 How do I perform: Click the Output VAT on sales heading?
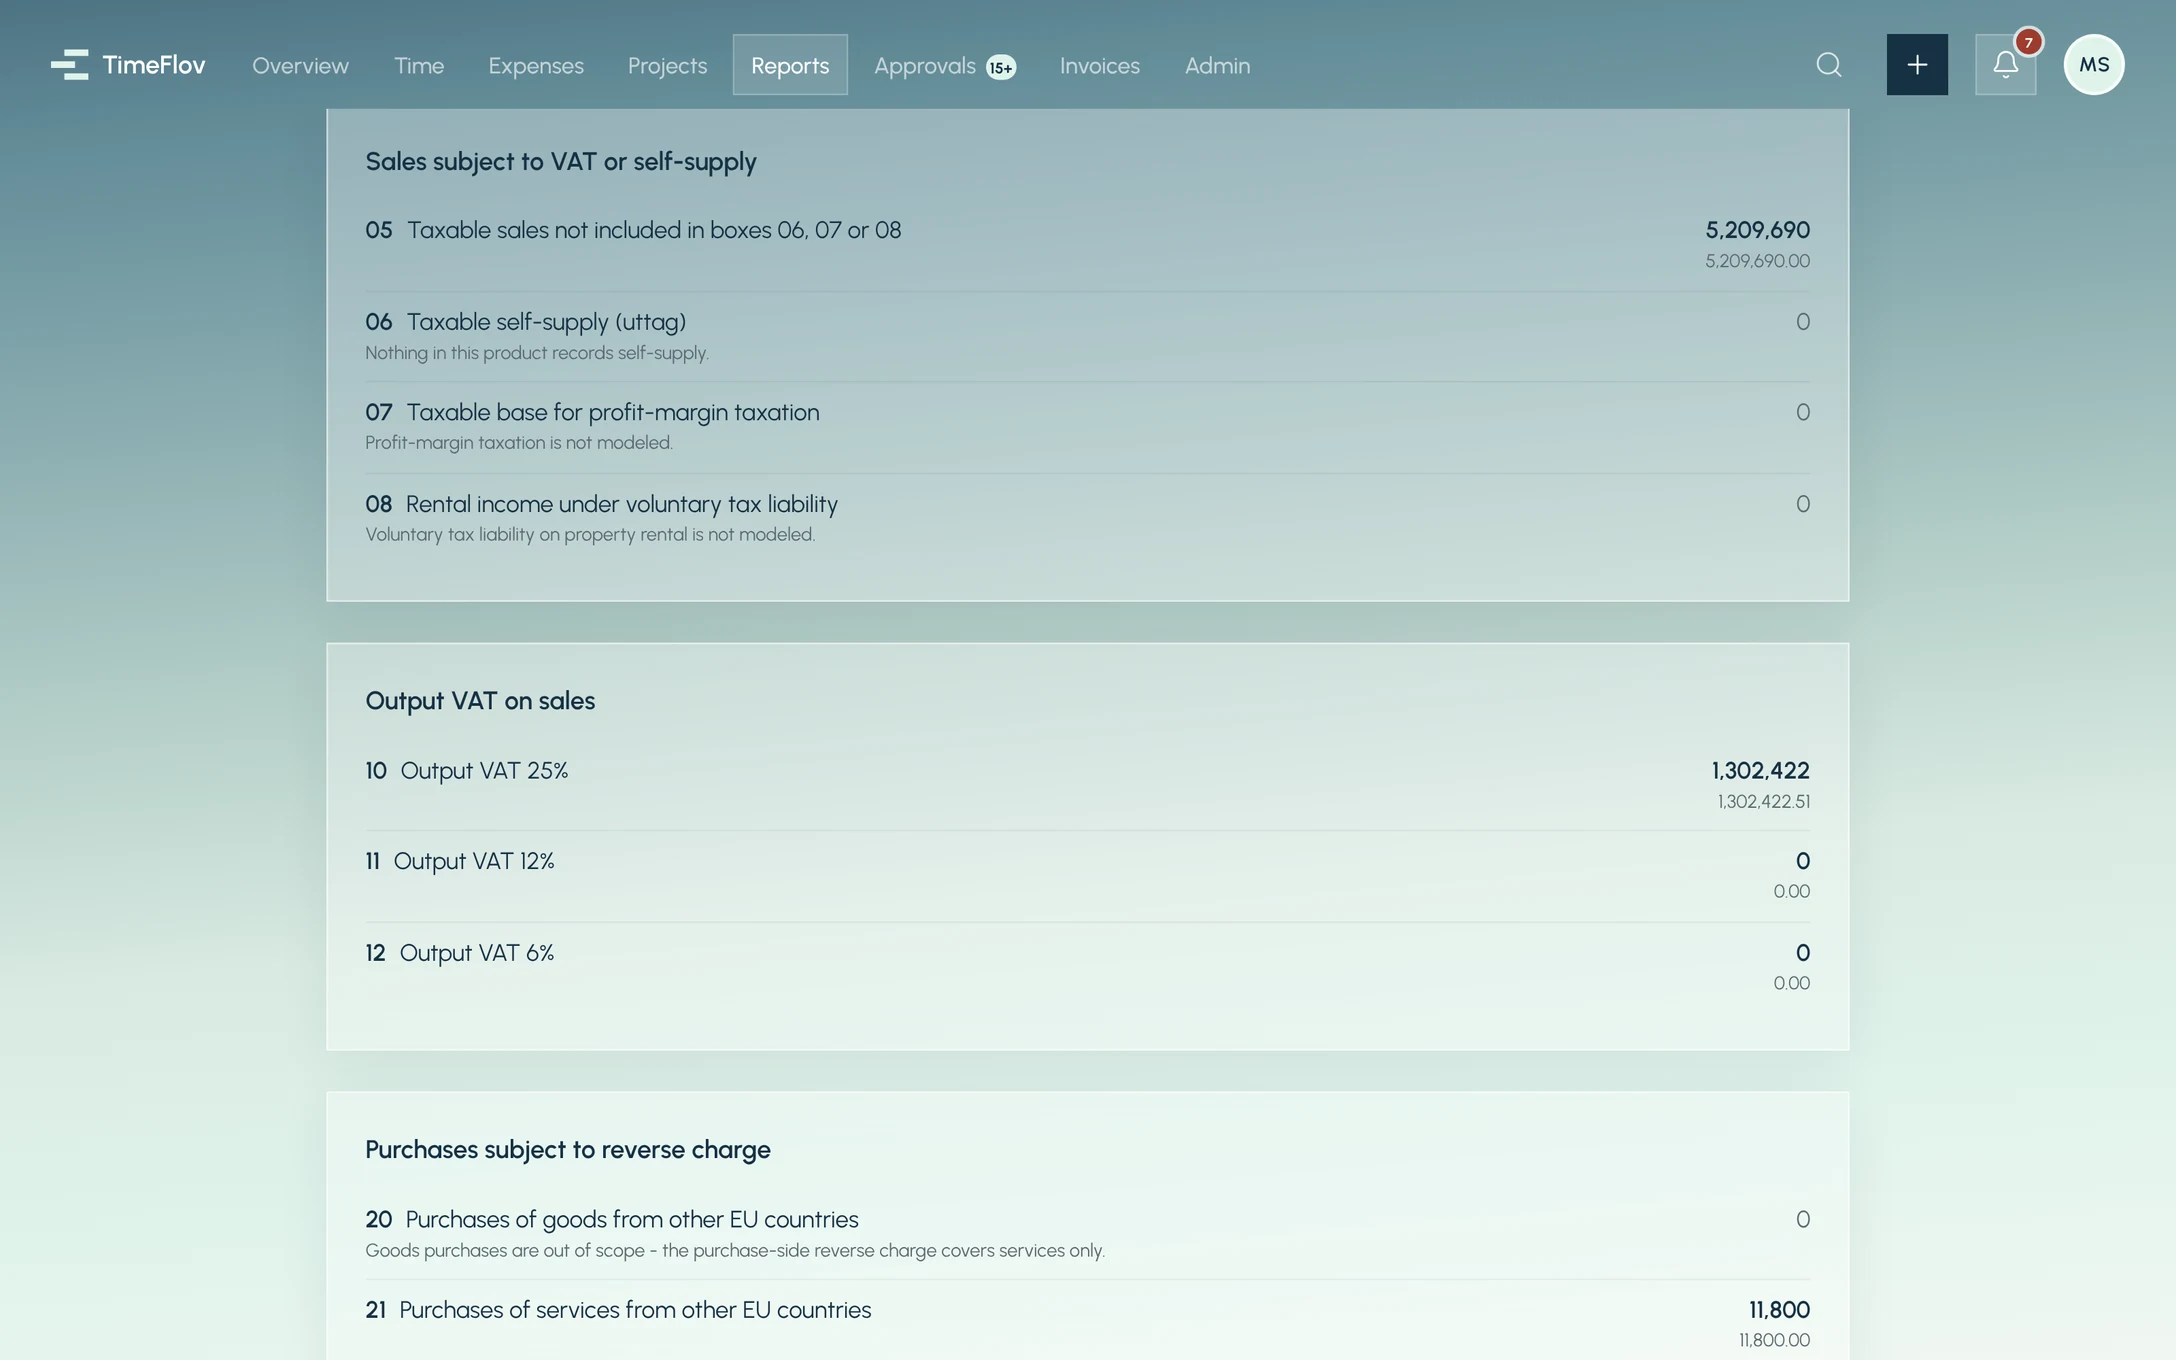click(x=480, y=701)
